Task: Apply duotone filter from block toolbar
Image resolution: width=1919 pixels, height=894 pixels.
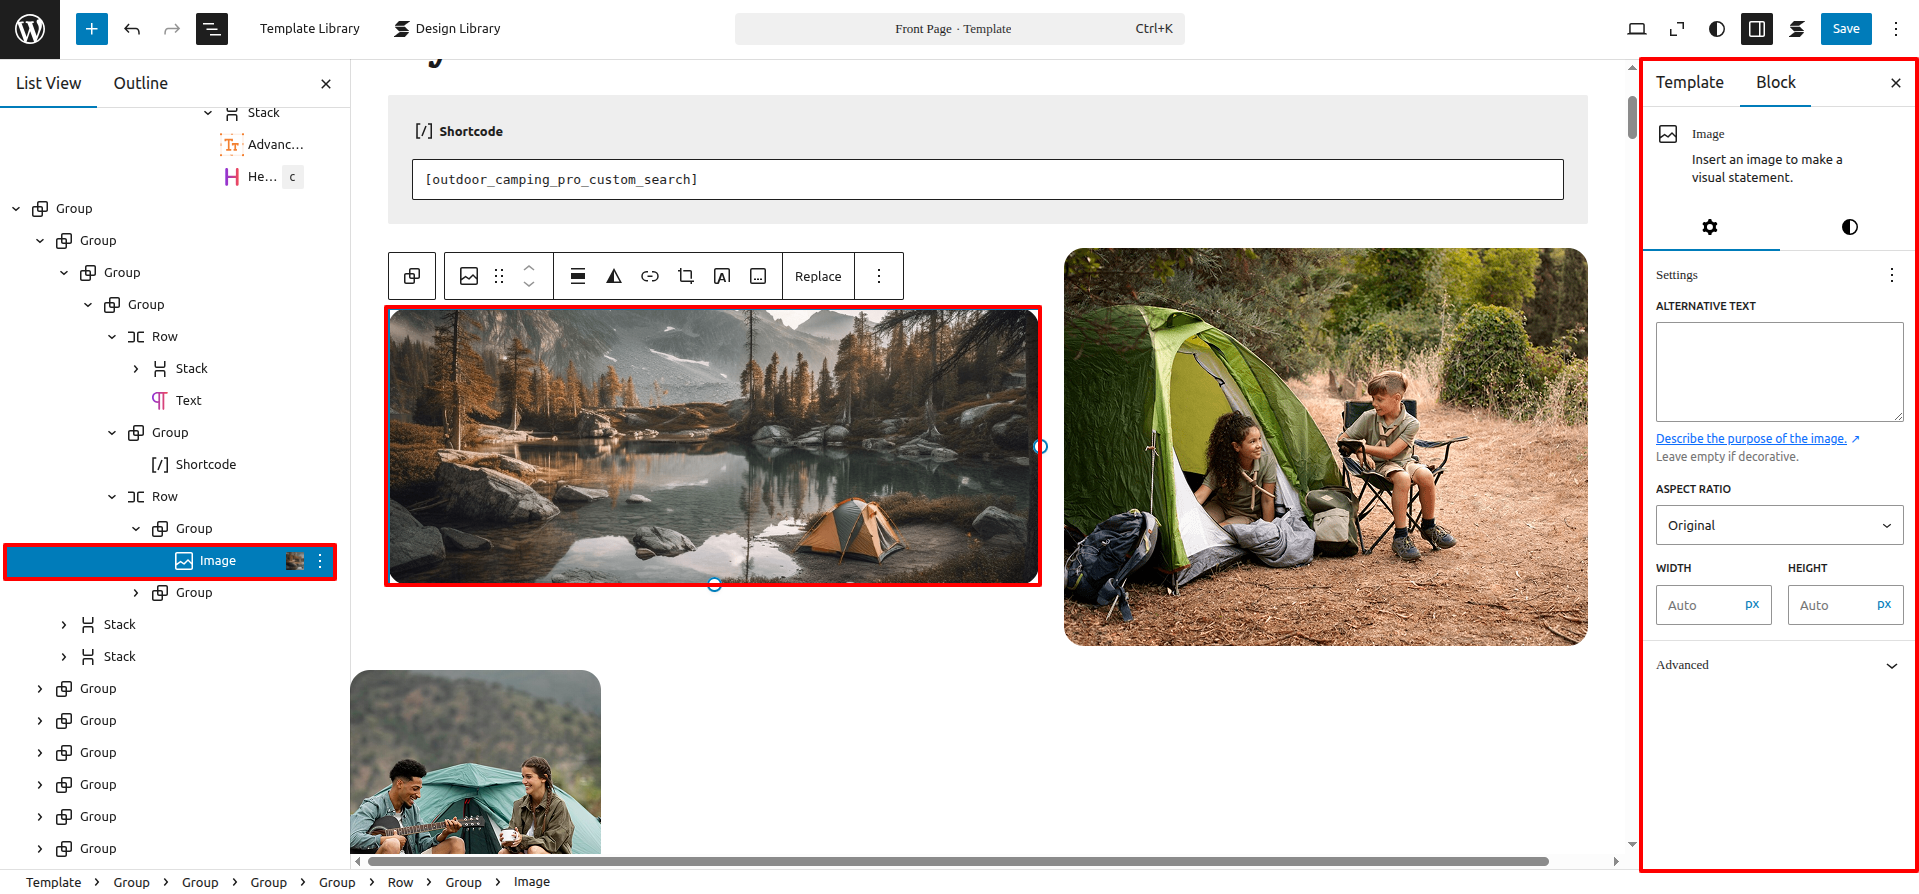Action: click(614, 276)
